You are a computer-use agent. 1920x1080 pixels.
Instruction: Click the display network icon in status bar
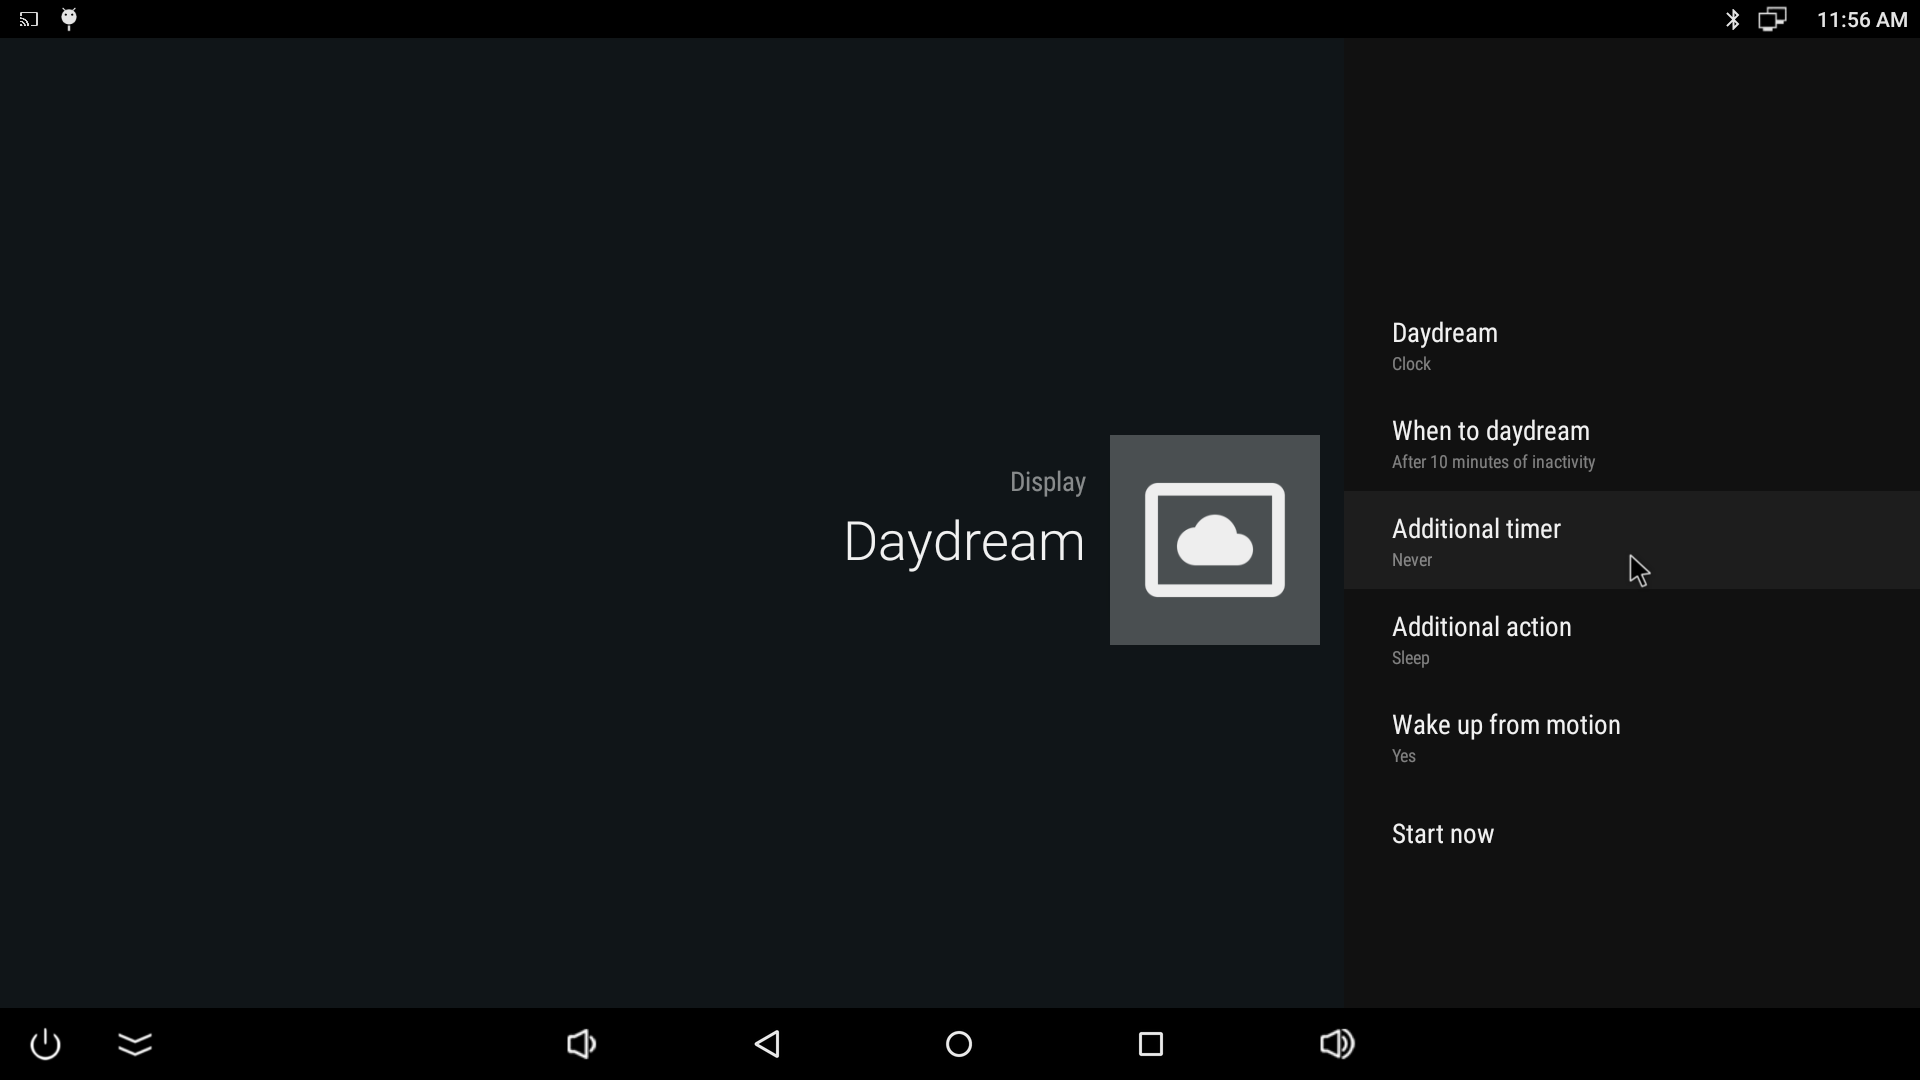(1772, 19)
